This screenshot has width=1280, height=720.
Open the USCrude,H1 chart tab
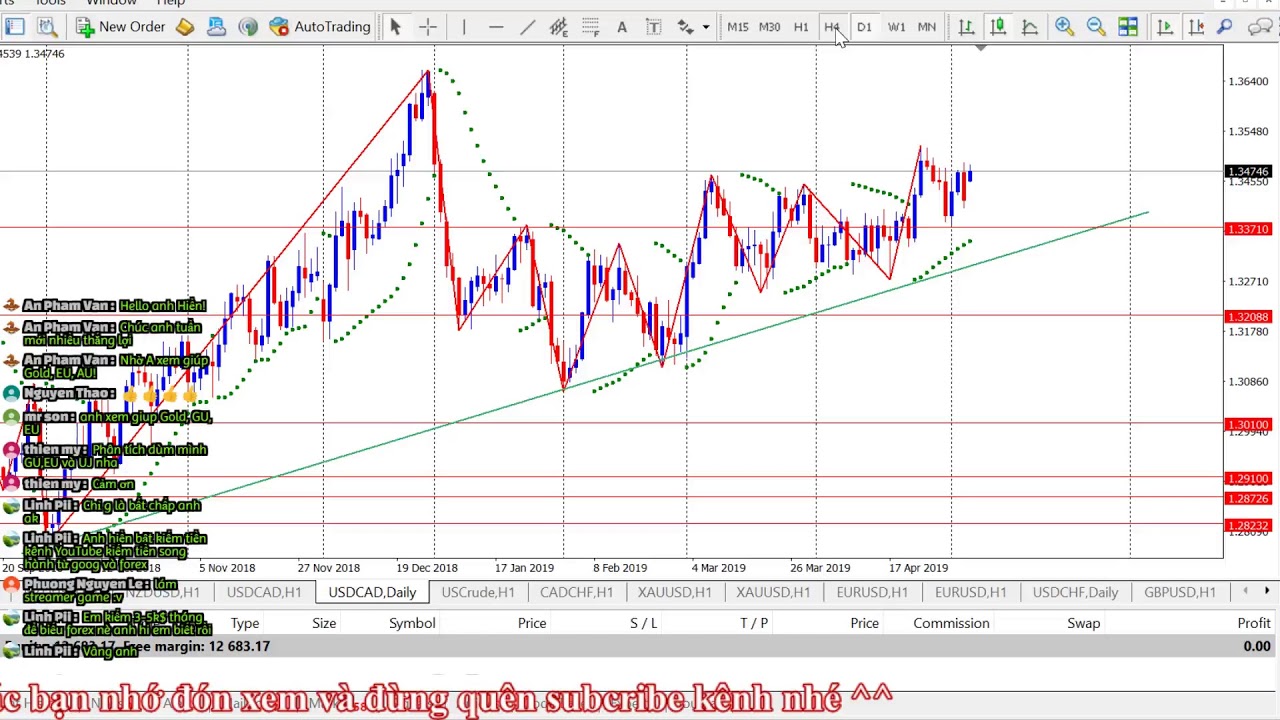[478, 592]
